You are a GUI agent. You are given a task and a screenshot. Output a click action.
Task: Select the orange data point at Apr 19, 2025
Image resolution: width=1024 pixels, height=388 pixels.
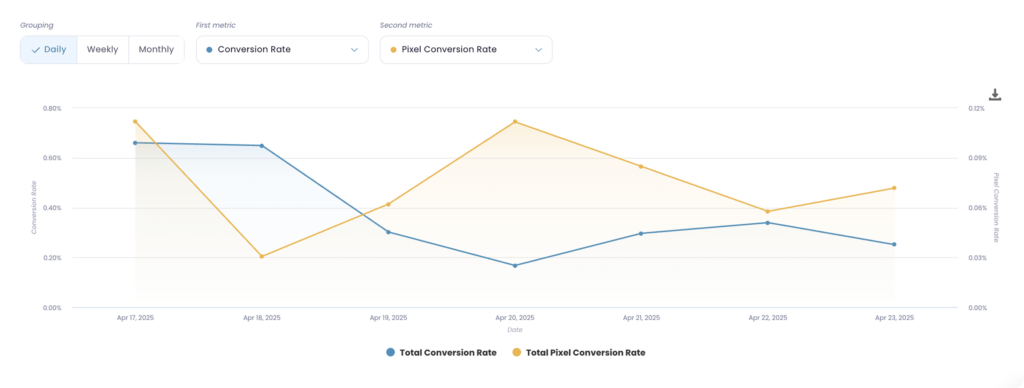(x=388, y=204)
